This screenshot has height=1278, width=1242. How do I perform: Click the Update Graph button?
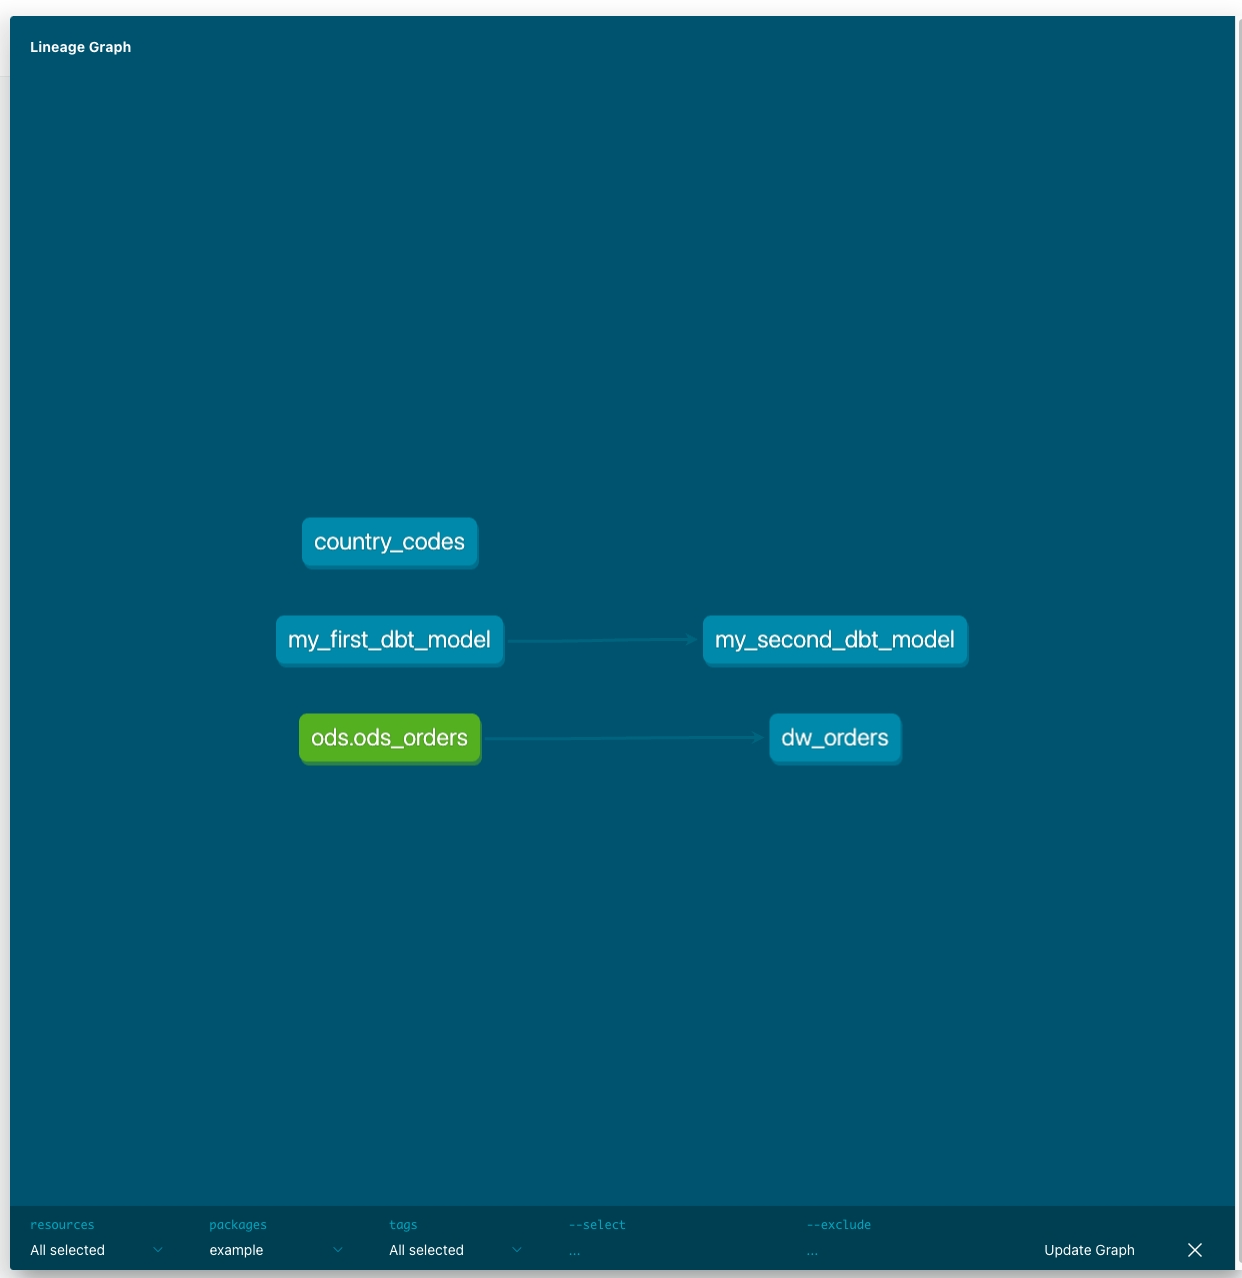[1089, 1250]
